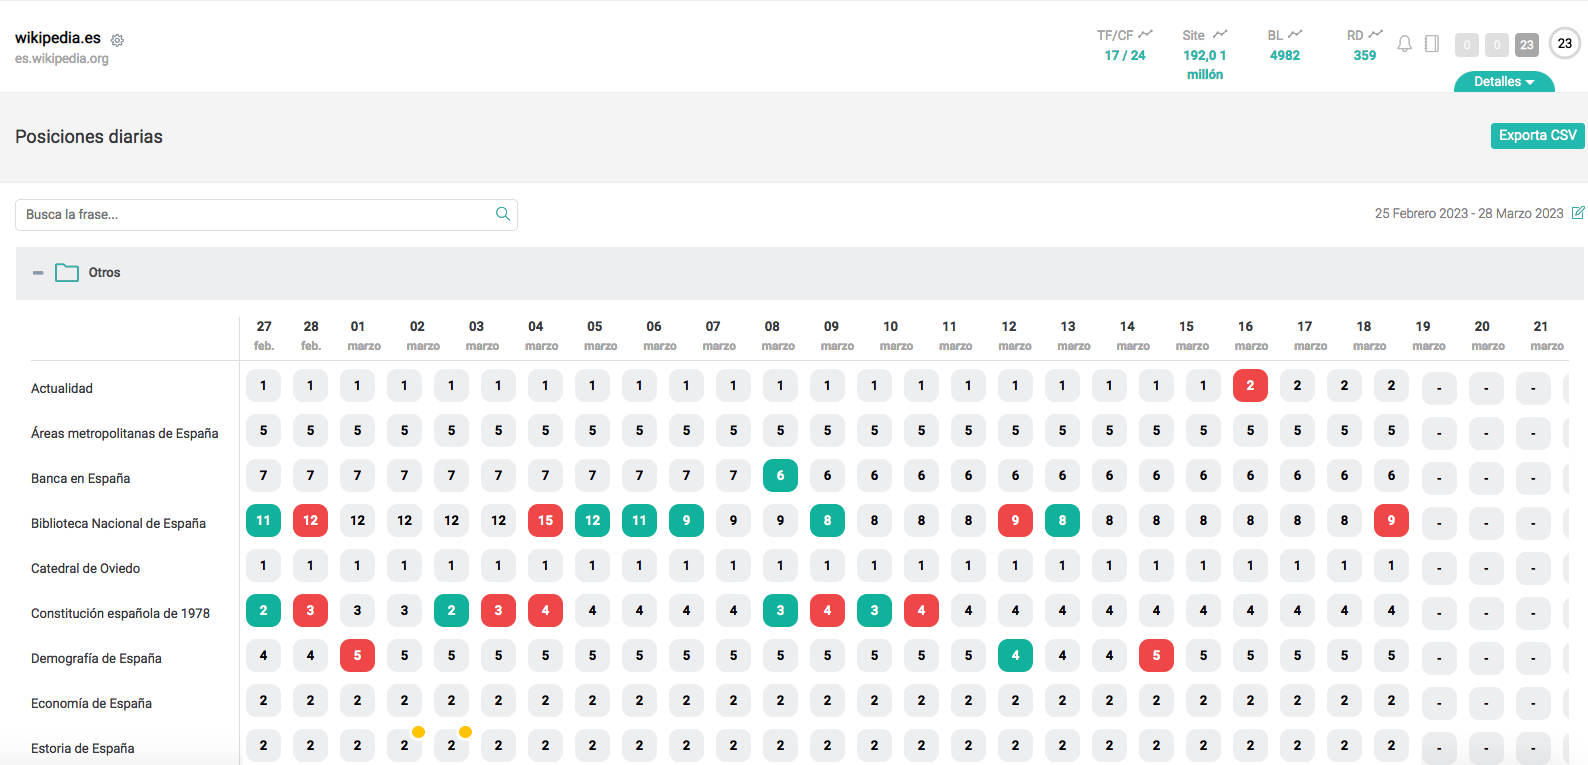Screen dimensions: 1588x765
Task: Open the RD trend chart icon
Action: (x=1376, y=34)
